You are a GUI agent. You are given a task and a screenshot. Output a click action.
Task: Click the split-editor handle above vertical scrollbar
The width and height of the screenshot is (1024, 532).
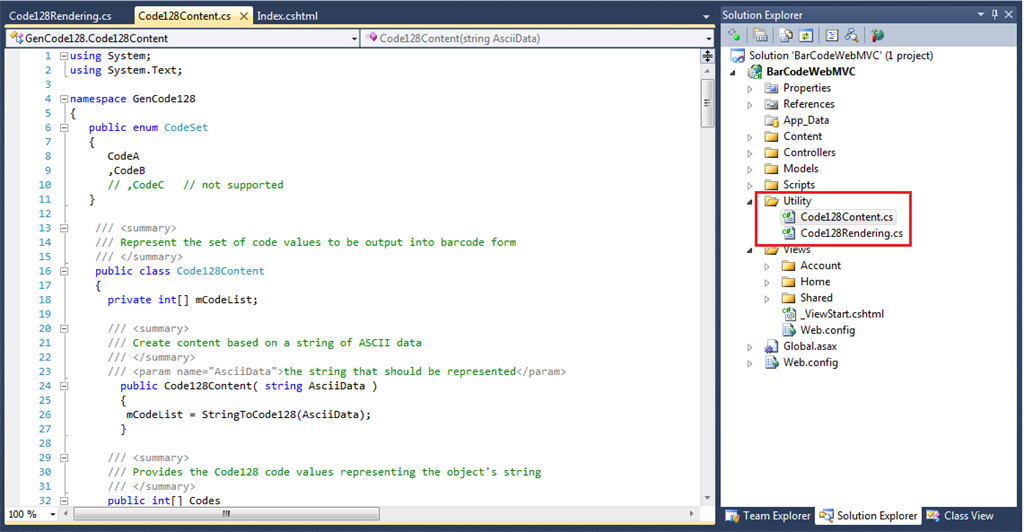(707, 56)
